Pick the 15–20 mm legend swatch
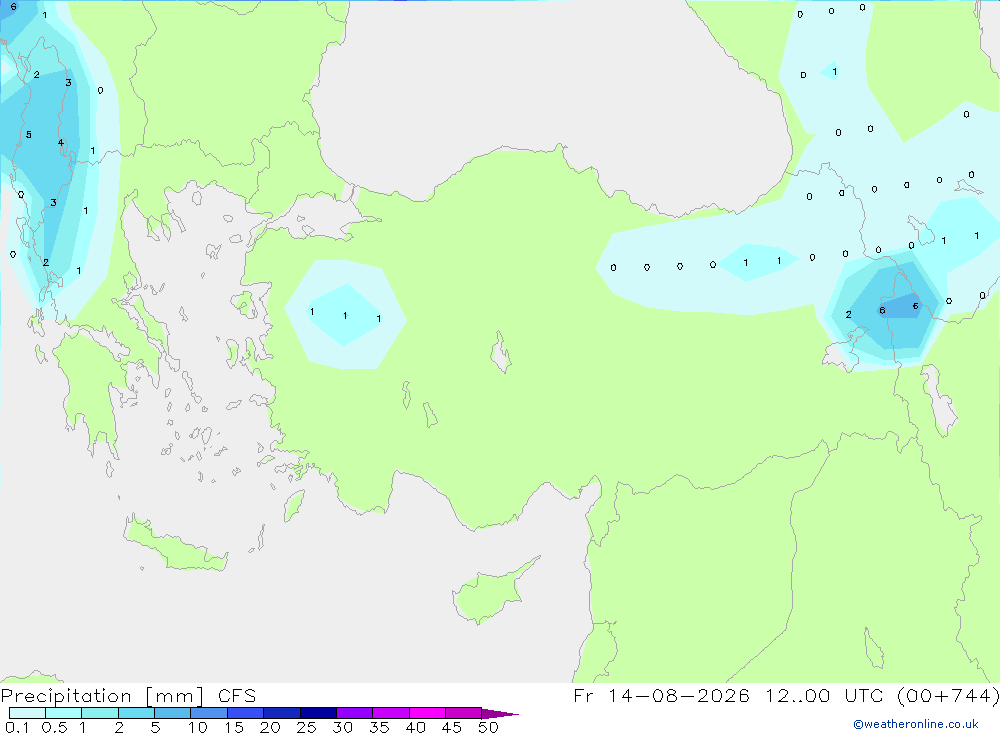 point(245,713)
